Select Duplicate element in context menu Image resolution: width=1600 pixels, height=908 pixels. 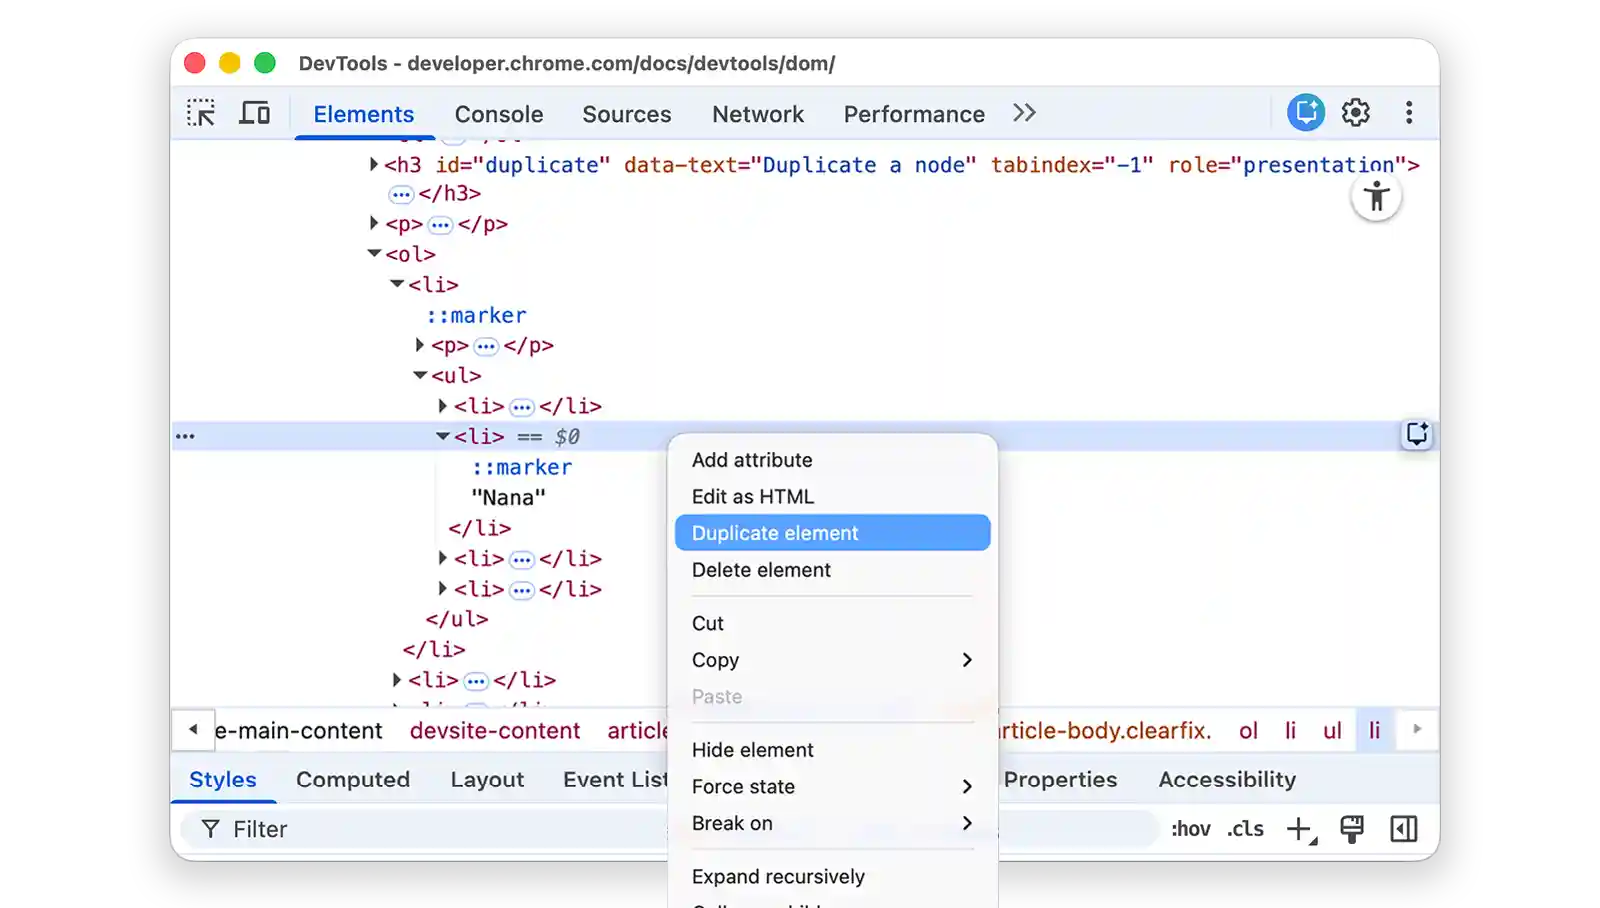pyautogui.click(x=832, y=532)
